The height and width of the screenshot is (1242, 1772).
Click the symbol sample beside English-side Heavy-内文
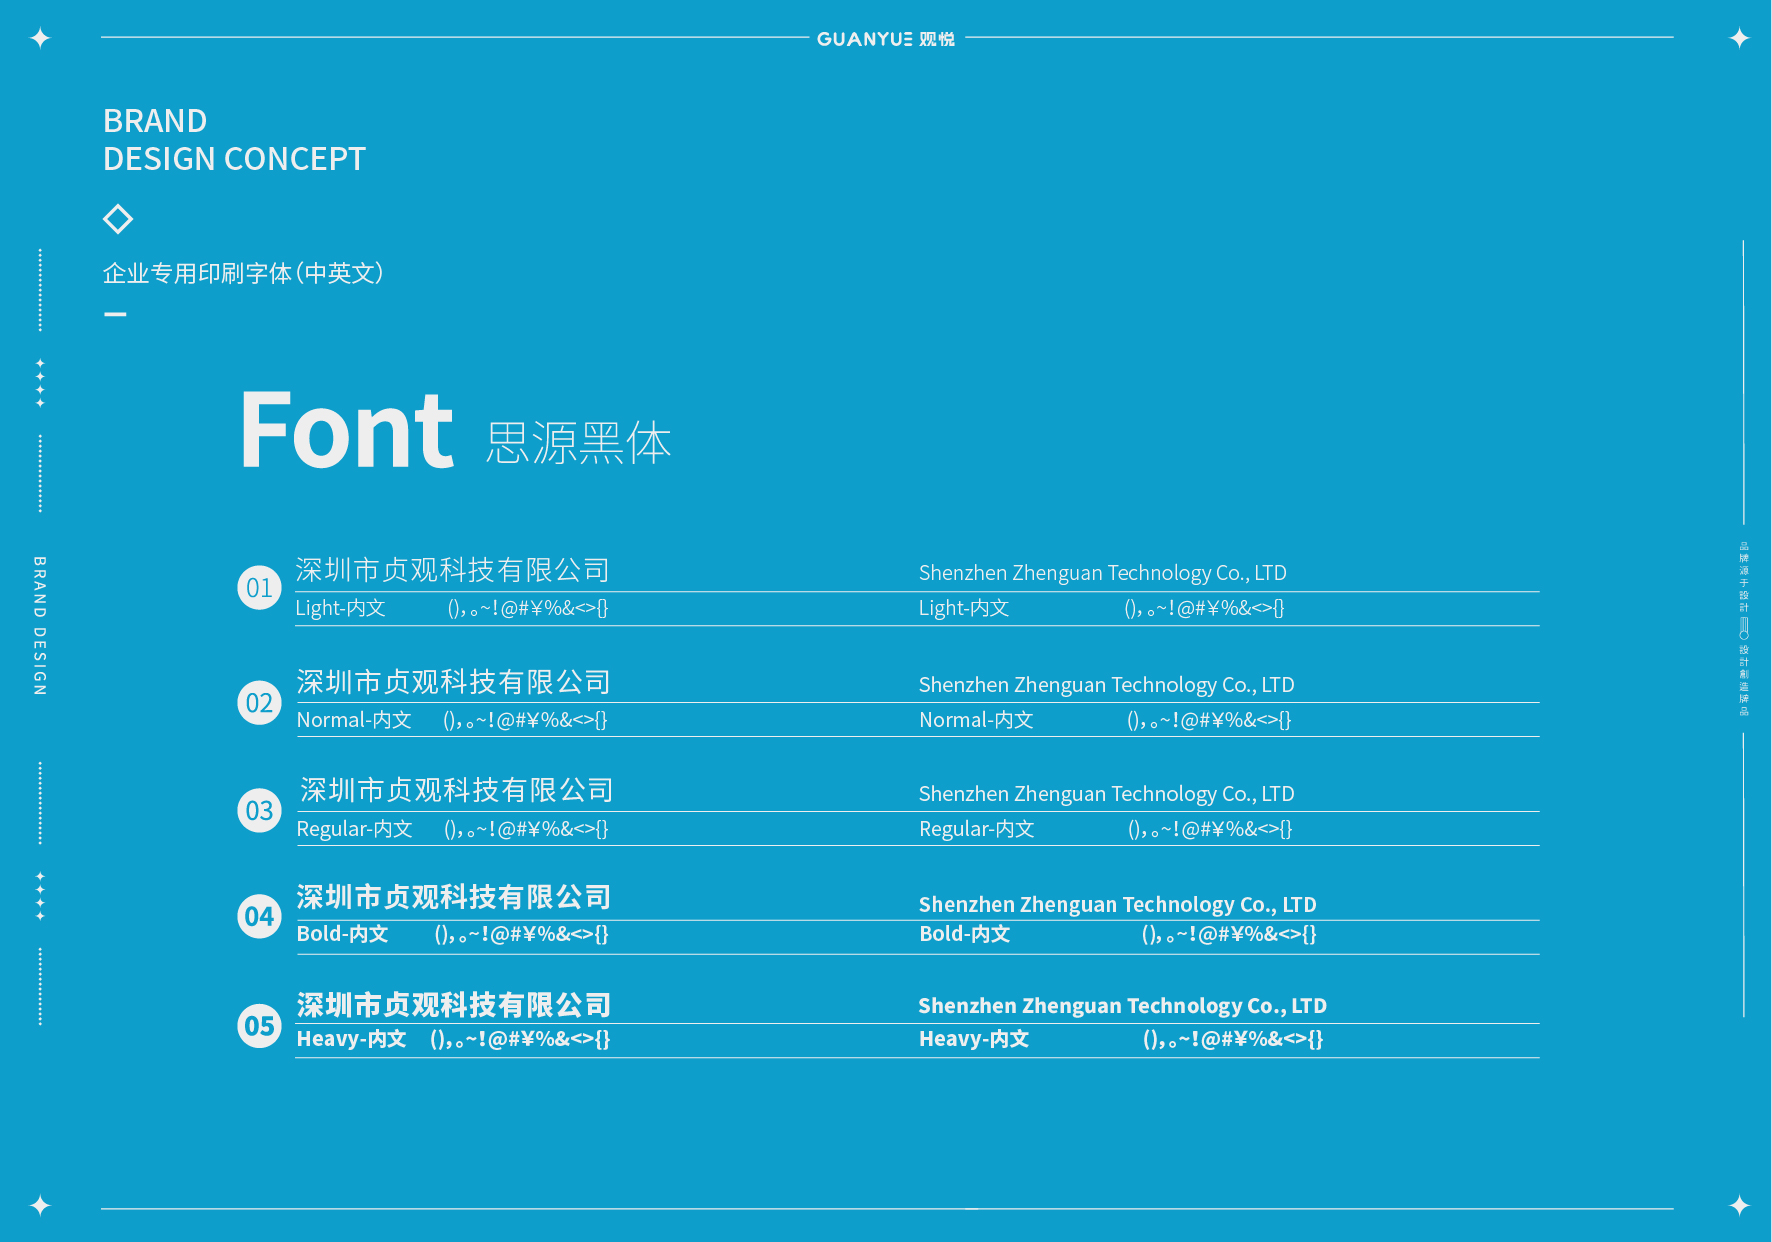[1233, 1039]
